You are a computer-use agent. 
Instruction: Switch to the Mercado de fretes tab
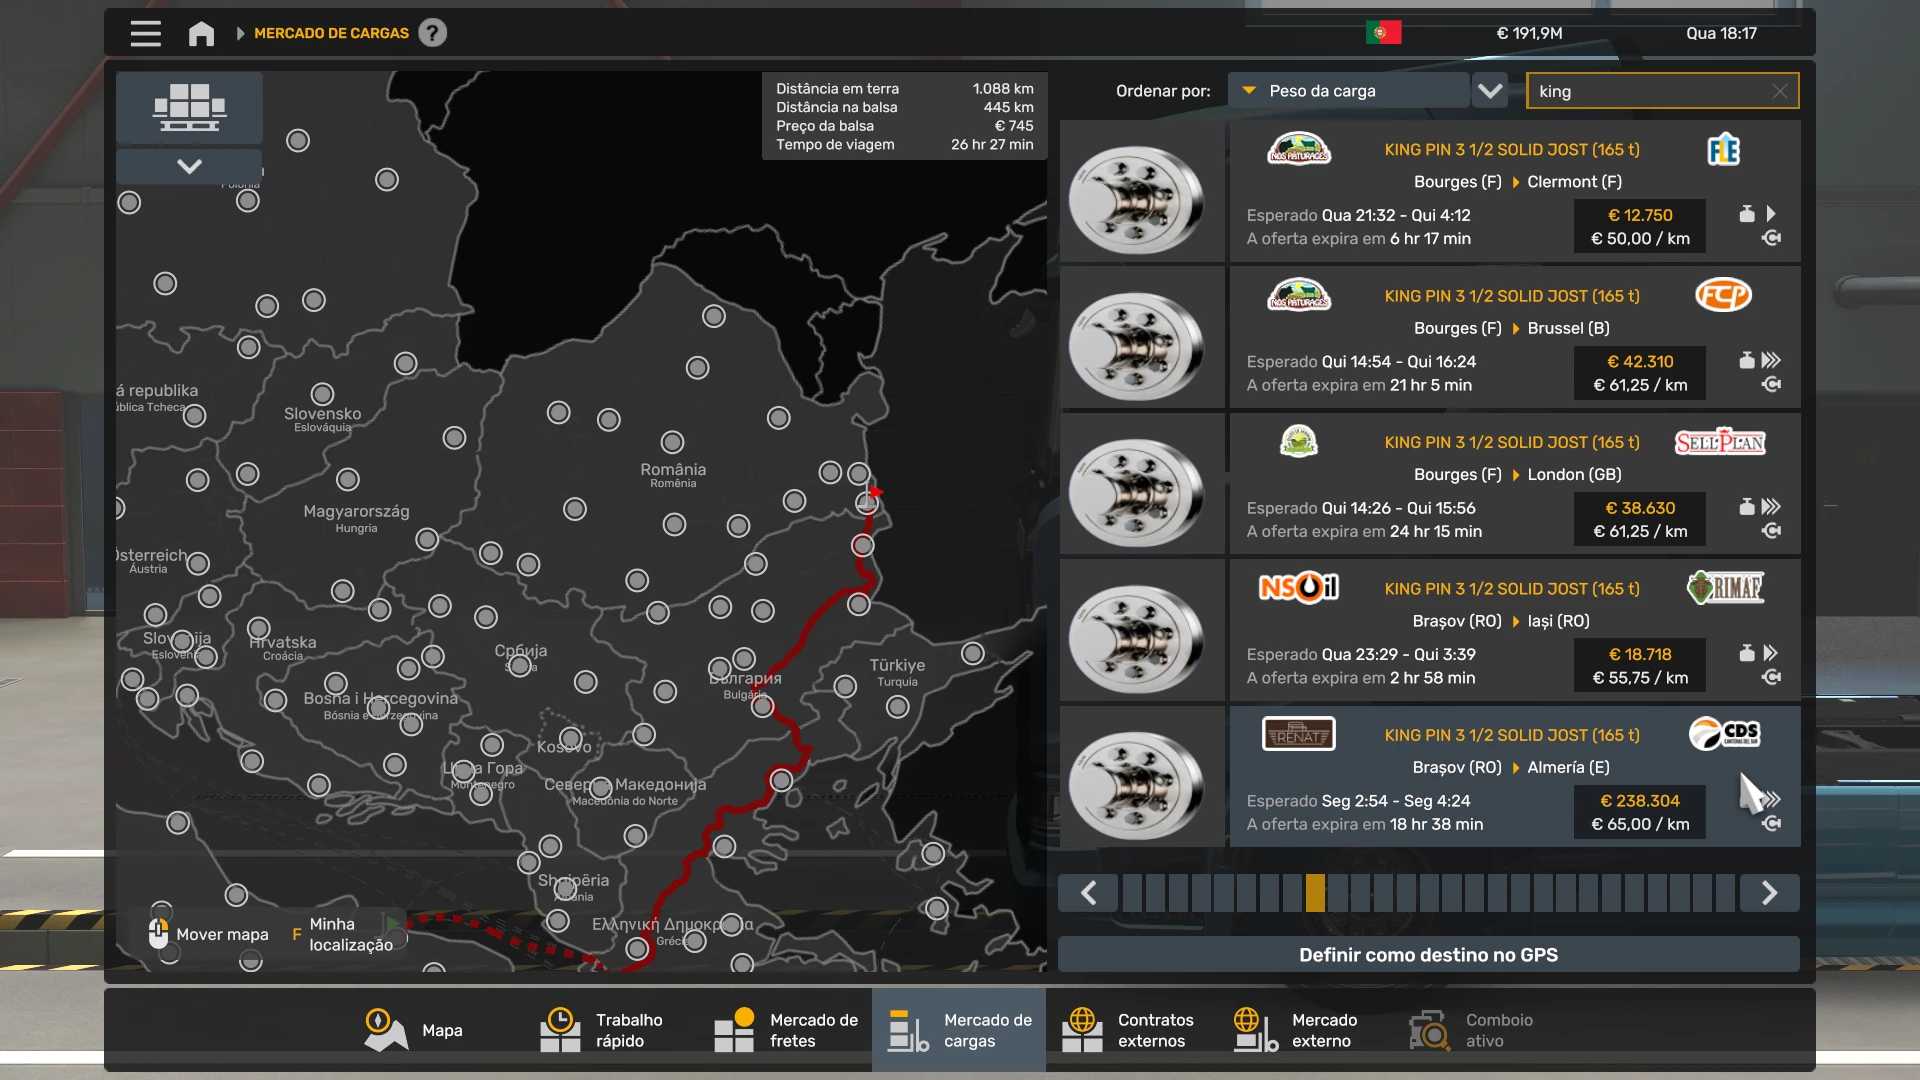[x=786, y=1030]
